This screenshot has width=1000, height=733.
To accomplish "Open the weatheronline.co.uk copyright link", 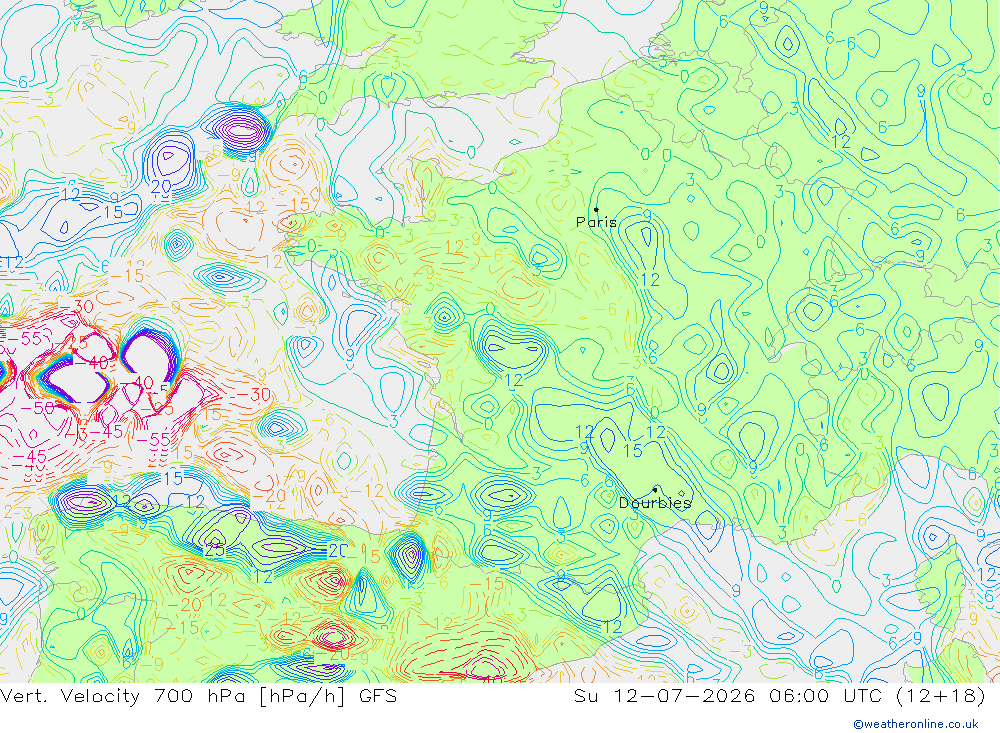I will 916,723.
